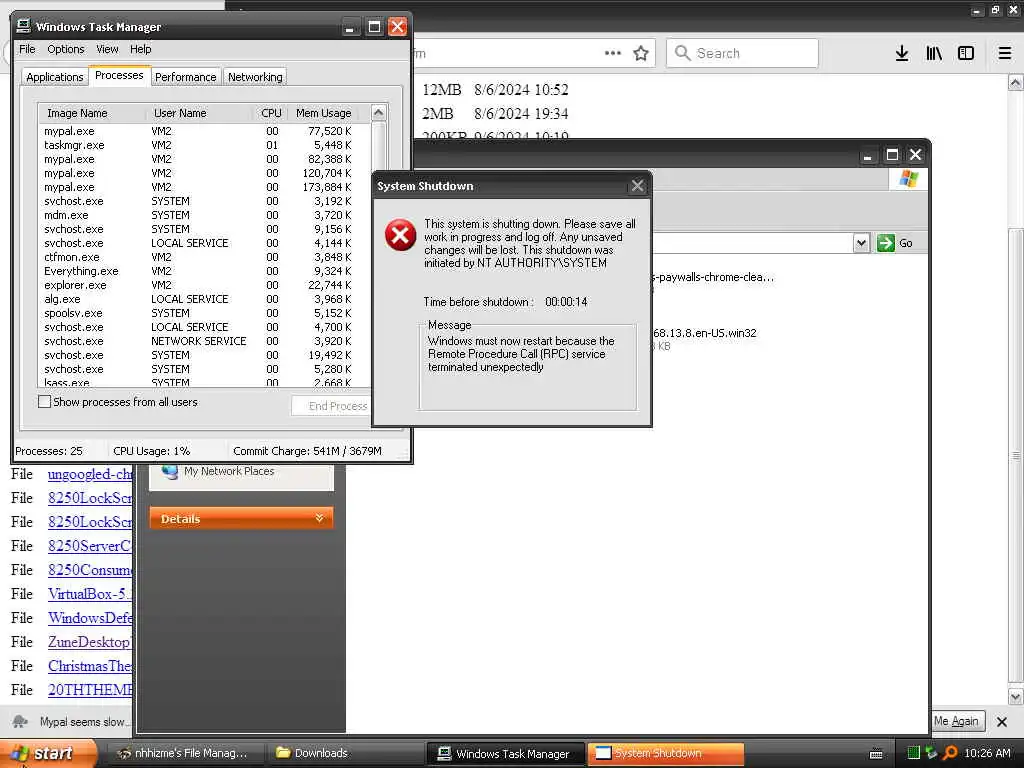Click My Network Places icon
Screen dimensions: 1024x768
(170, 471)
